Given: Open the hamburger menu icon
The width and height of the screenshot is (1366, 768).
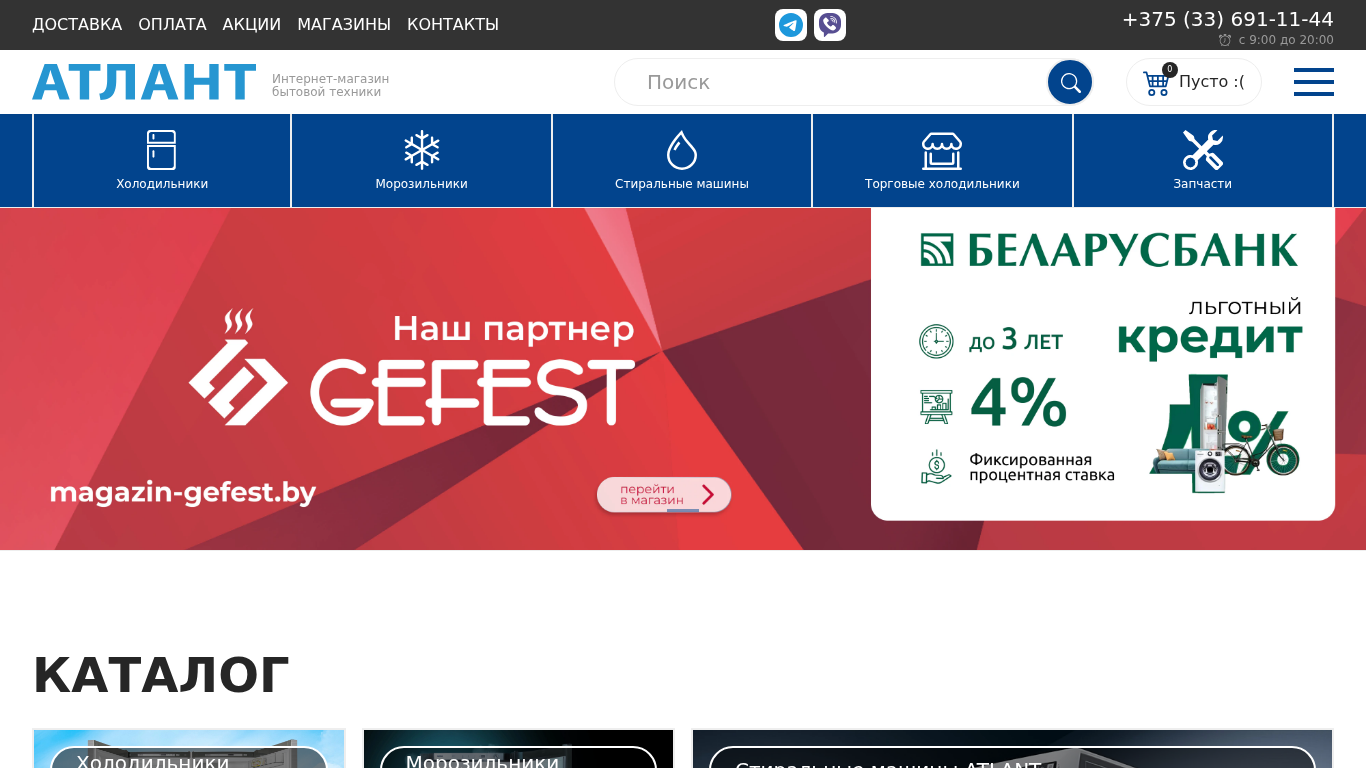Looking at the screenshot, I should (x=1314, y=82).
